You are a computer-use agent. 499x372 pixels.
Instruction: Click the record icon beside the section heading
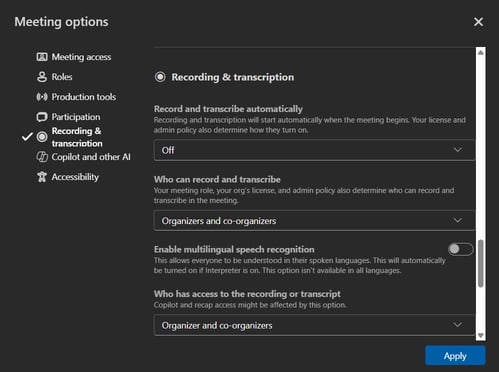(x=160, y=77)
